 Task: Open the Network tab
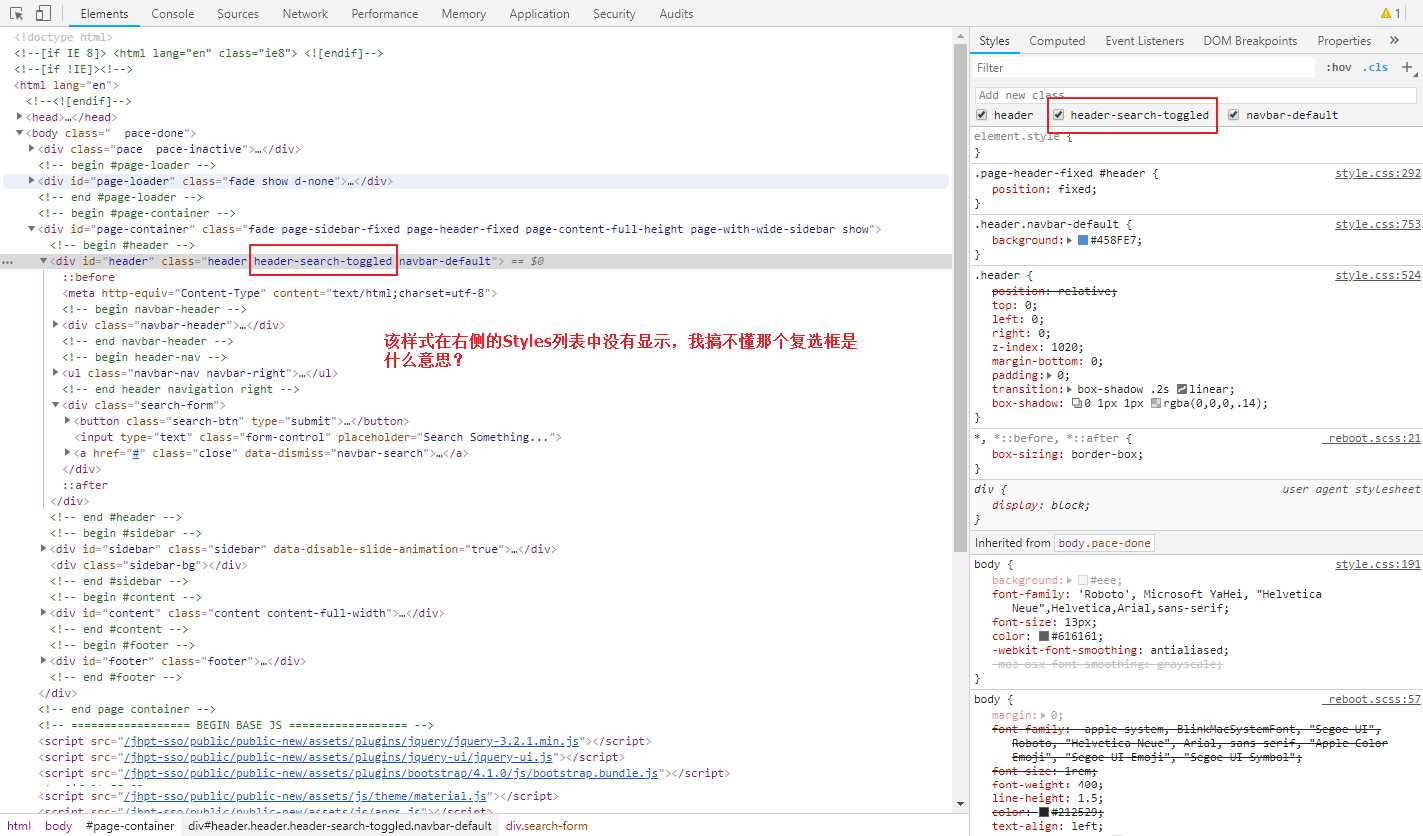305,14
